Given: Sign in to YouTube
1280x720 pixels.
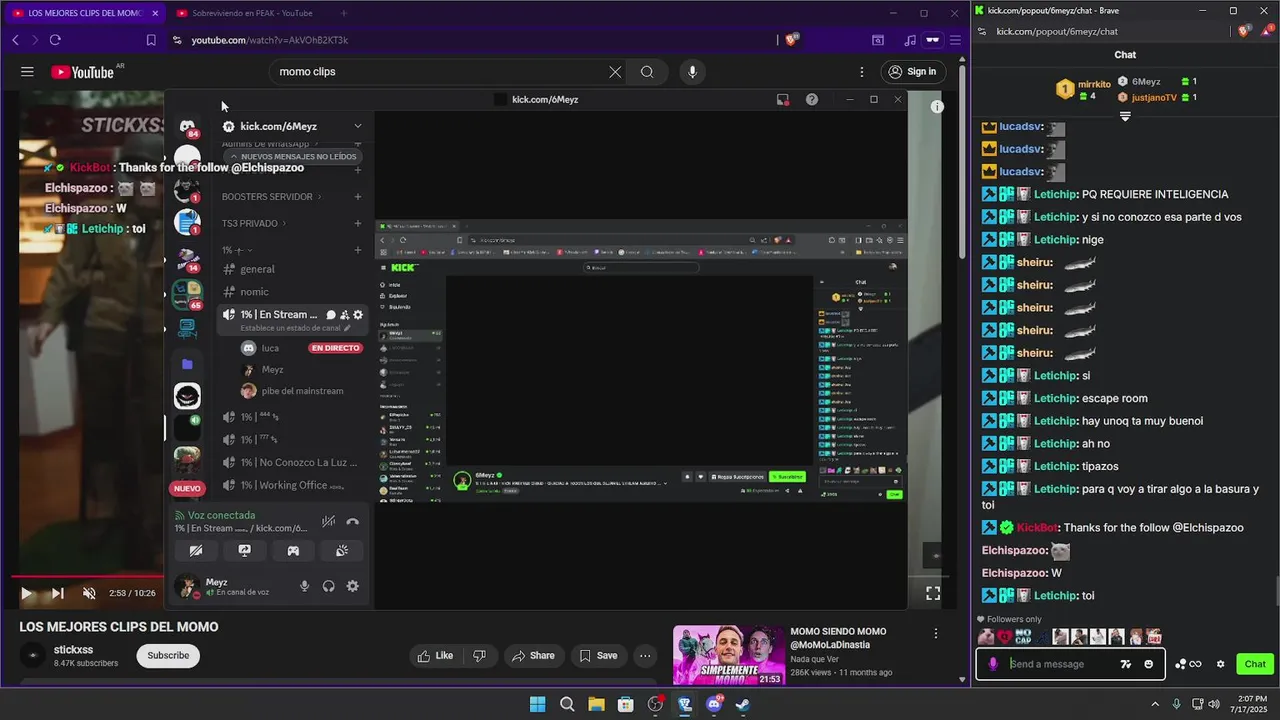Looking at the screenshot, I should pos(912,72).
